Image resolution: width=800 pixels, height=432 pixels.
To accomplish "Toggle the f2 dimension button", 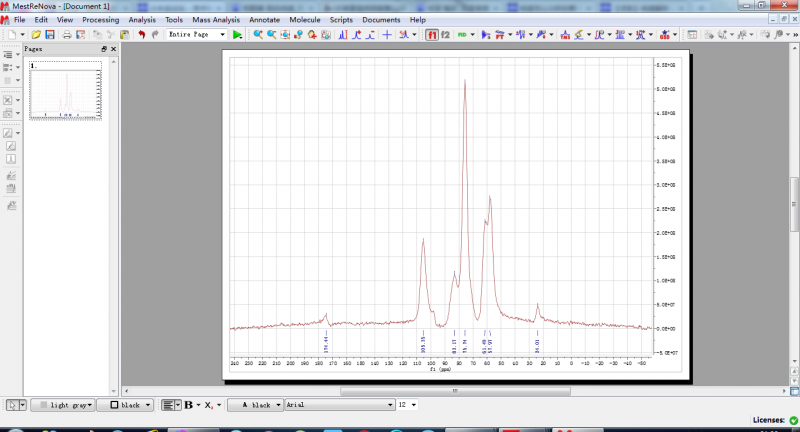I will coord(444,35).
